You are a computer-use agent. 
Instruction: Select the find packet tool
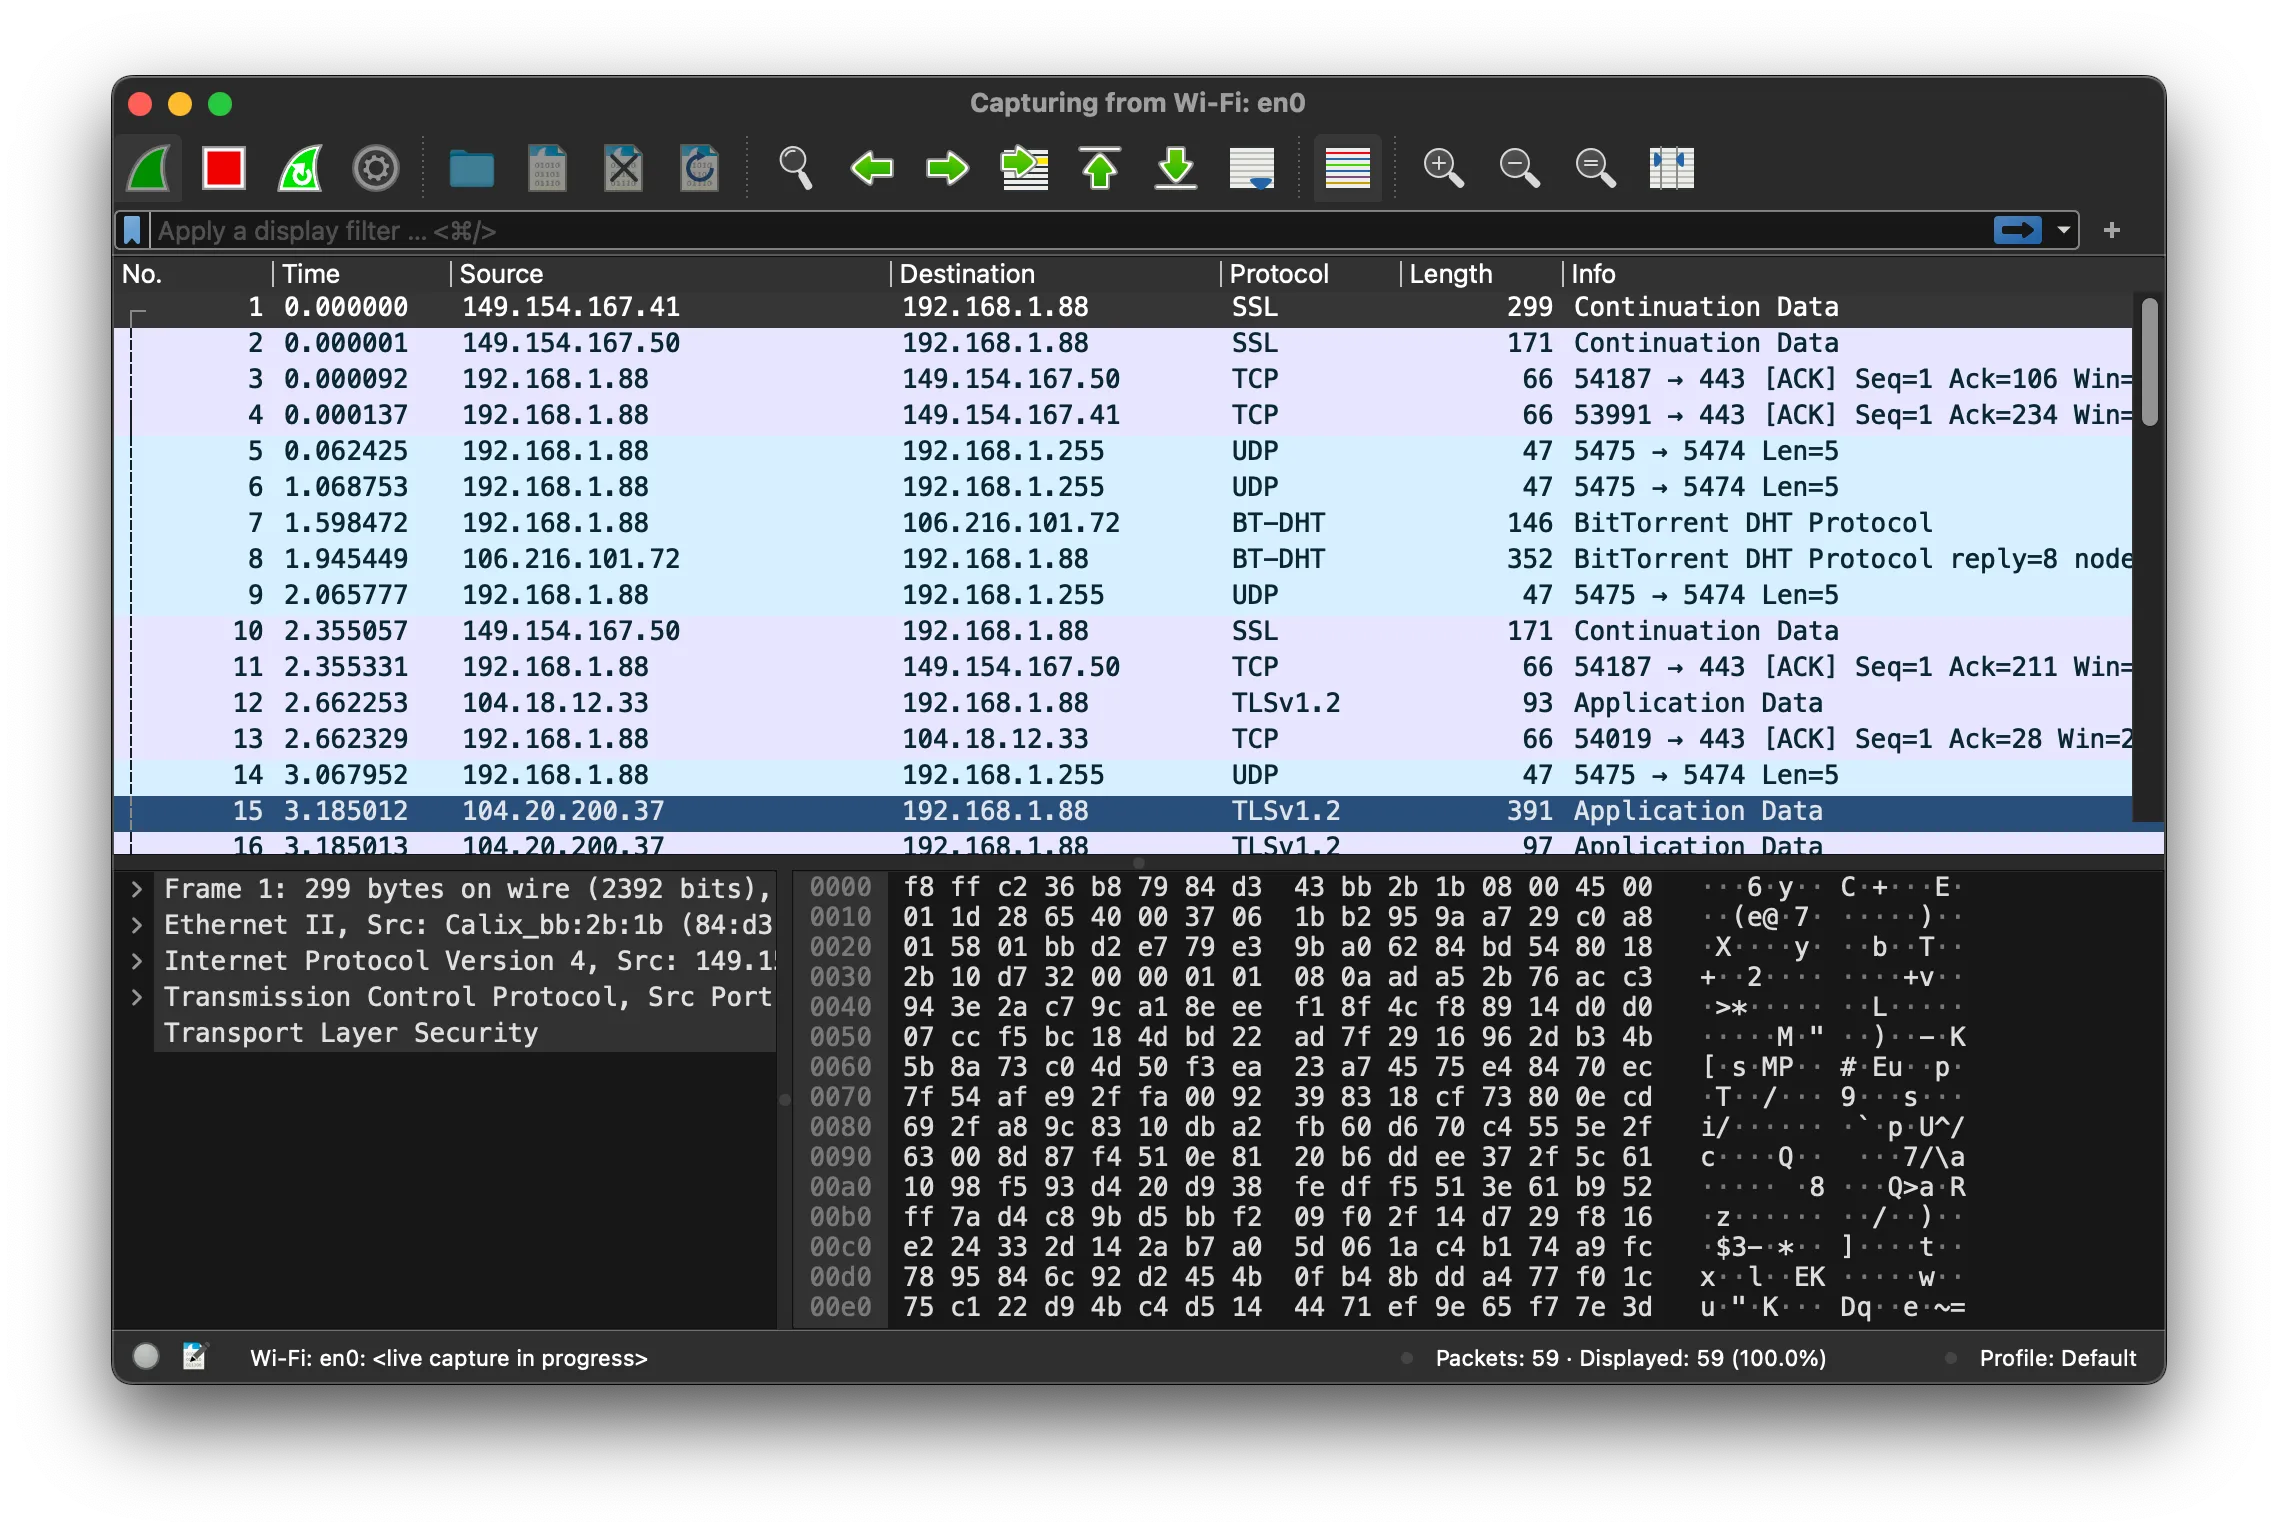point(795,168)
